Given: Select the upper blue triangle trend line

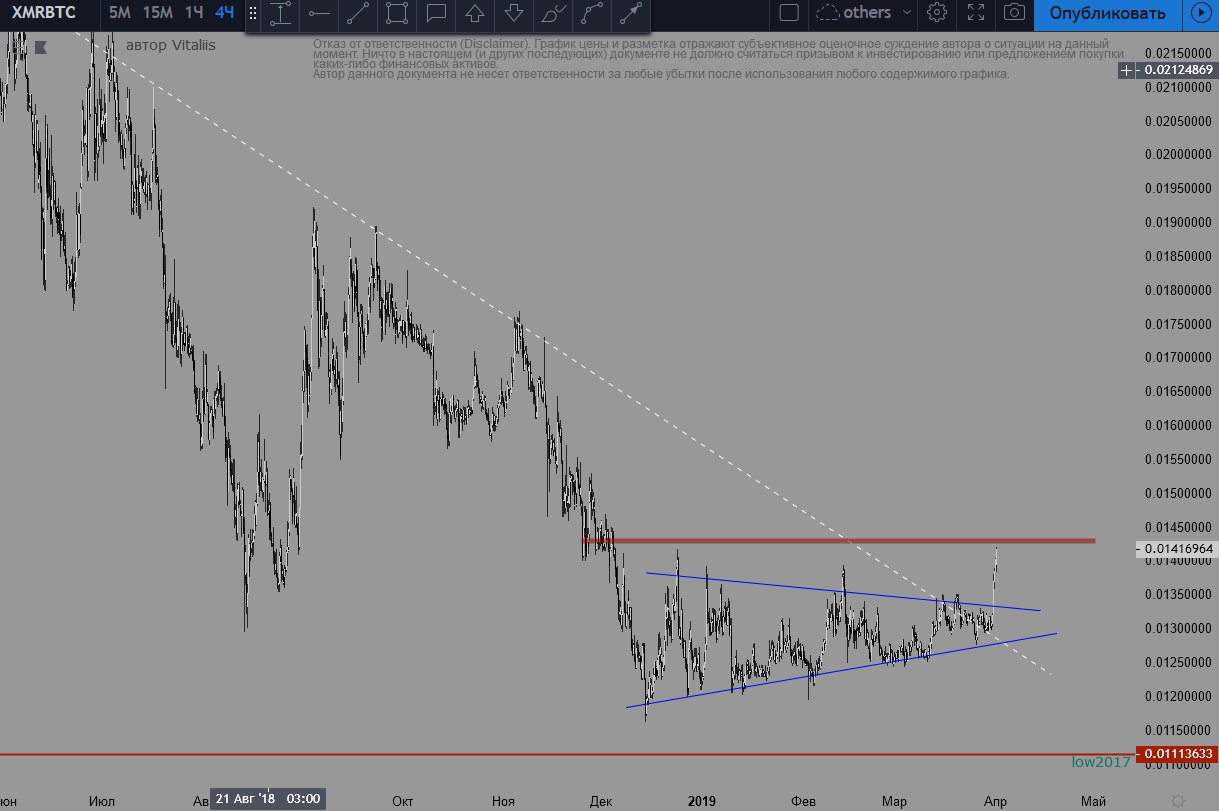Looking at the screenshot, I should (843, 591).
